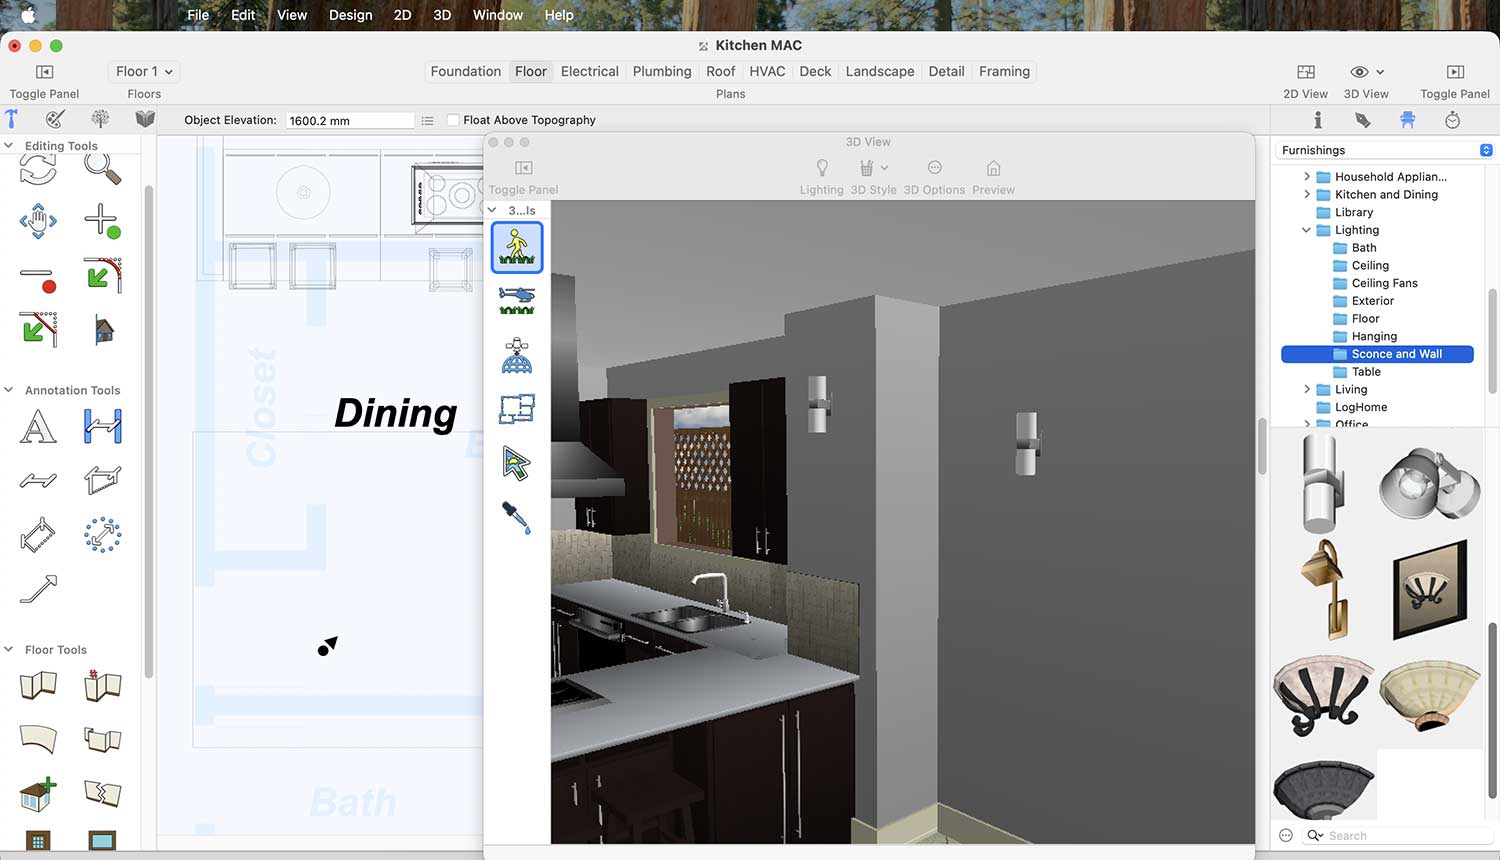Open the Floor 1 dropdown
The width and height of the screenshot is (1500, 860).
click(x=144, y=72)
